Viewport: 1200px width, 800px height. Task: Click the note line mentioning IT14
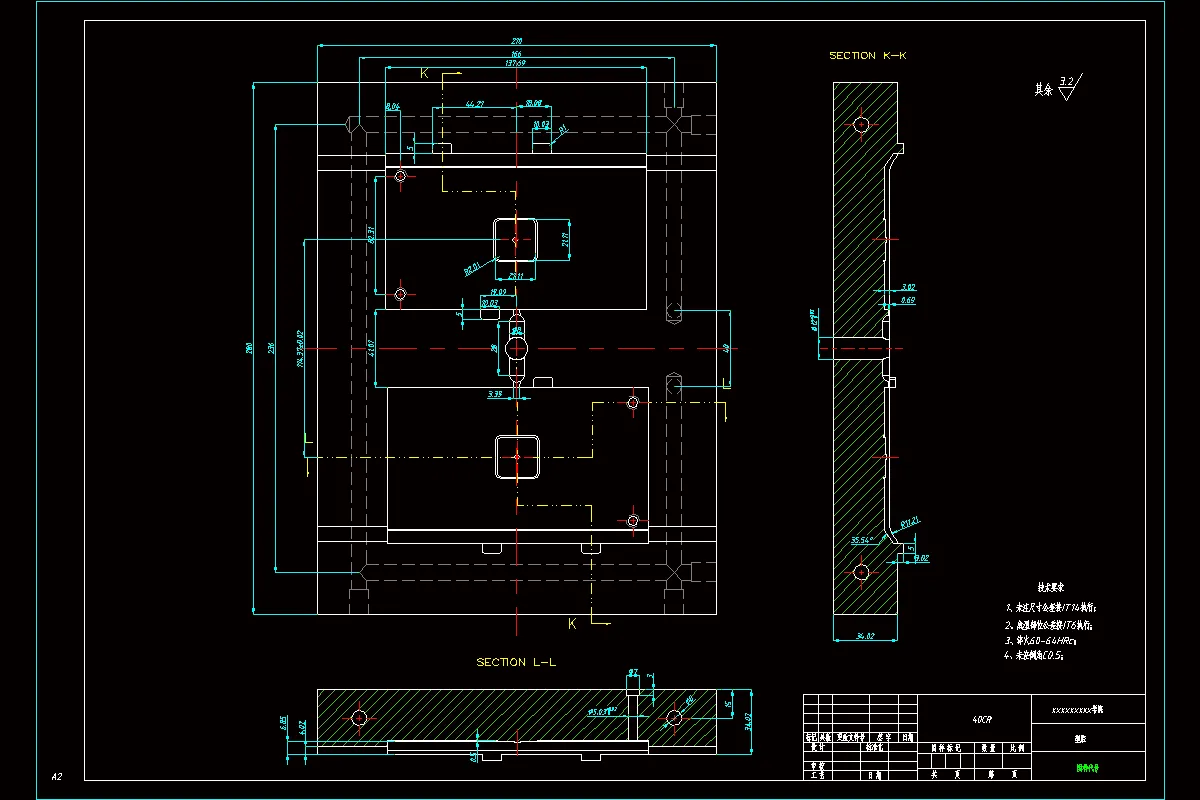[1051, 607]
